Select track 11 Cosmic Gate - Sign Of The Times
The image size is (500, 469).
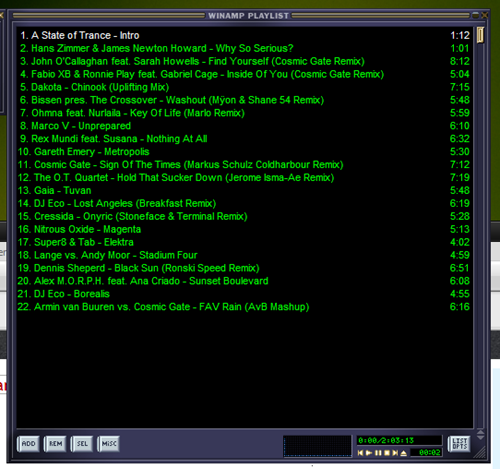point(245,165)
